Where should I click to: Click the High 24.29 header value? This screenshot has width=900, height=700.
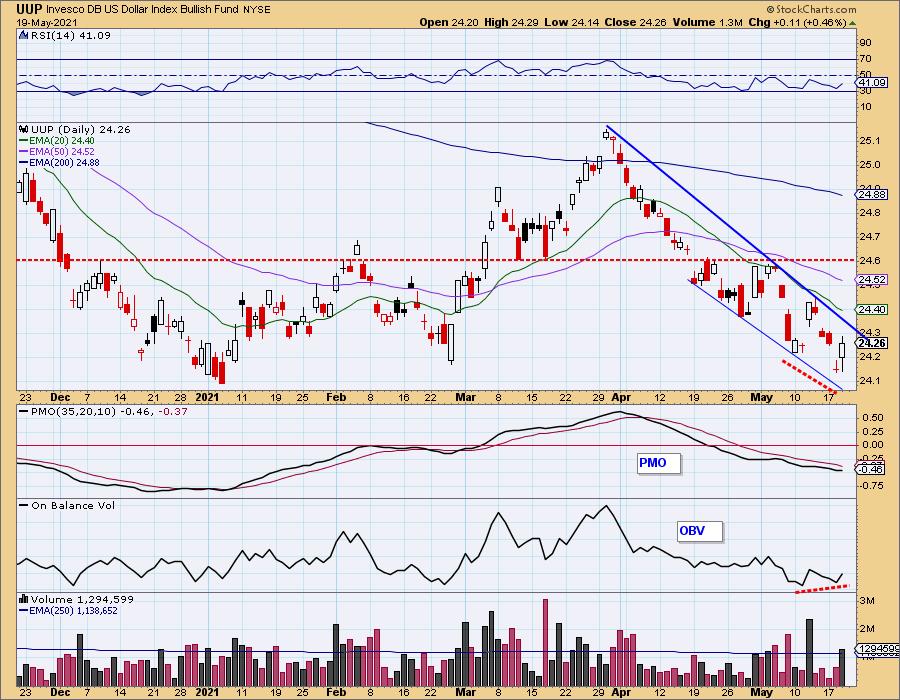pos(511,22)
